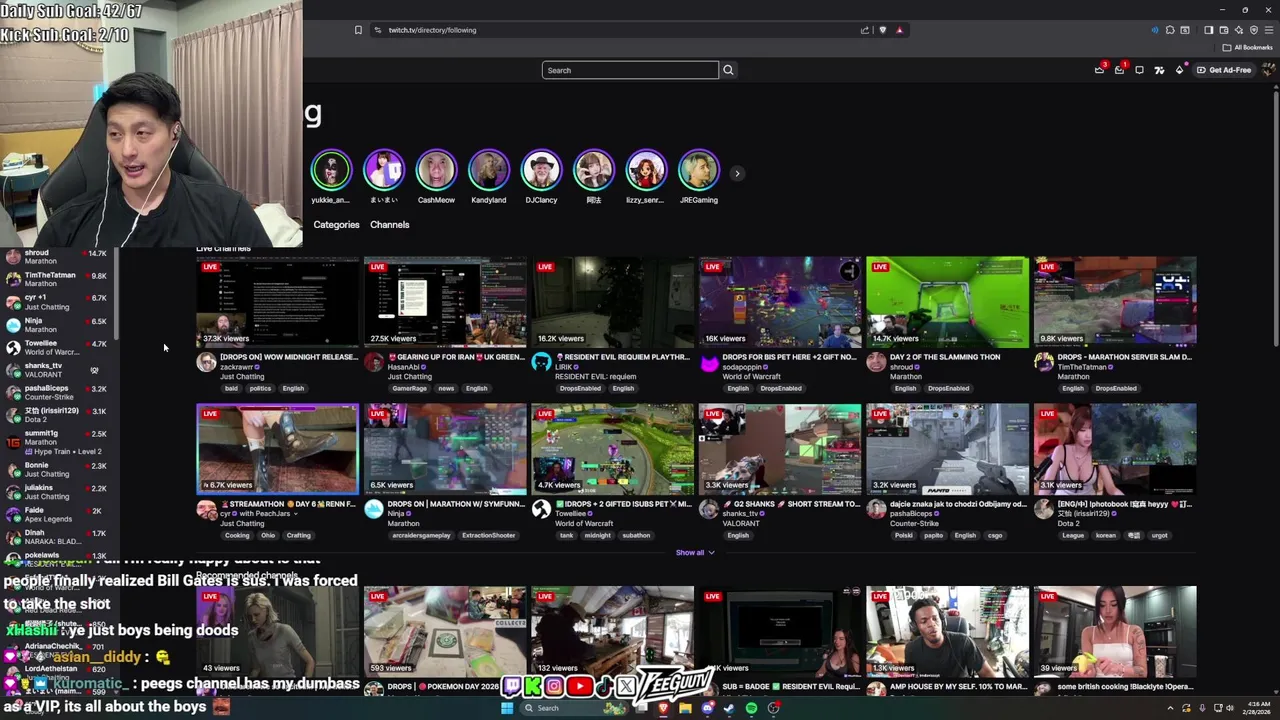The image size is (1280, 720).
Task: Open the Brave hamburger main menu
Action: tap(1269, 30)
